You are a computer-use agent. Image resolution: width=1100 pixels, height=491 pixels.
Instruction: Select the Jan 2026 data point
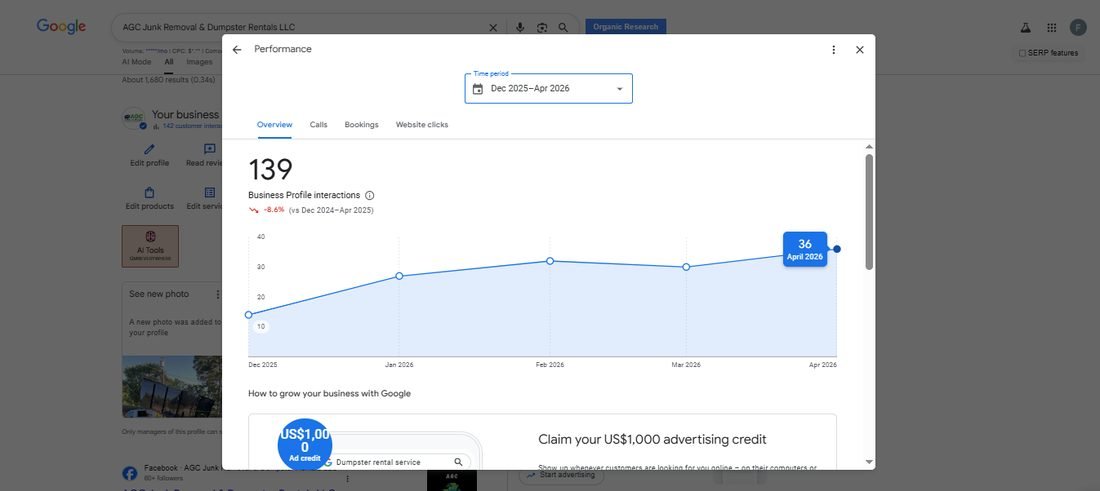pos(399,276)
